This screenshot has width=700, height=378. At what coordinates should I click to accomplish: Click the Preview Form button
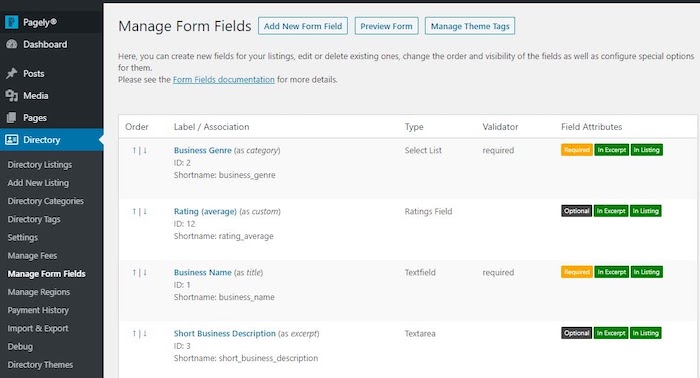pyautogui.click(x=387, y=26)
